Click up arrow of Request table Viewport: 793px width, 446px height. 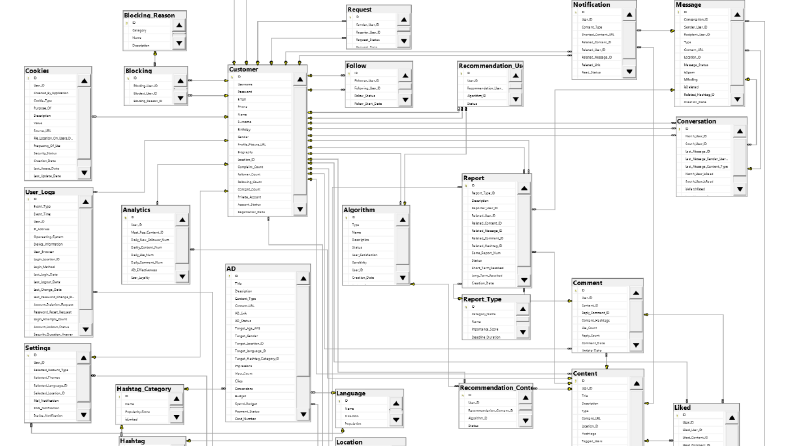coord(404,20)
